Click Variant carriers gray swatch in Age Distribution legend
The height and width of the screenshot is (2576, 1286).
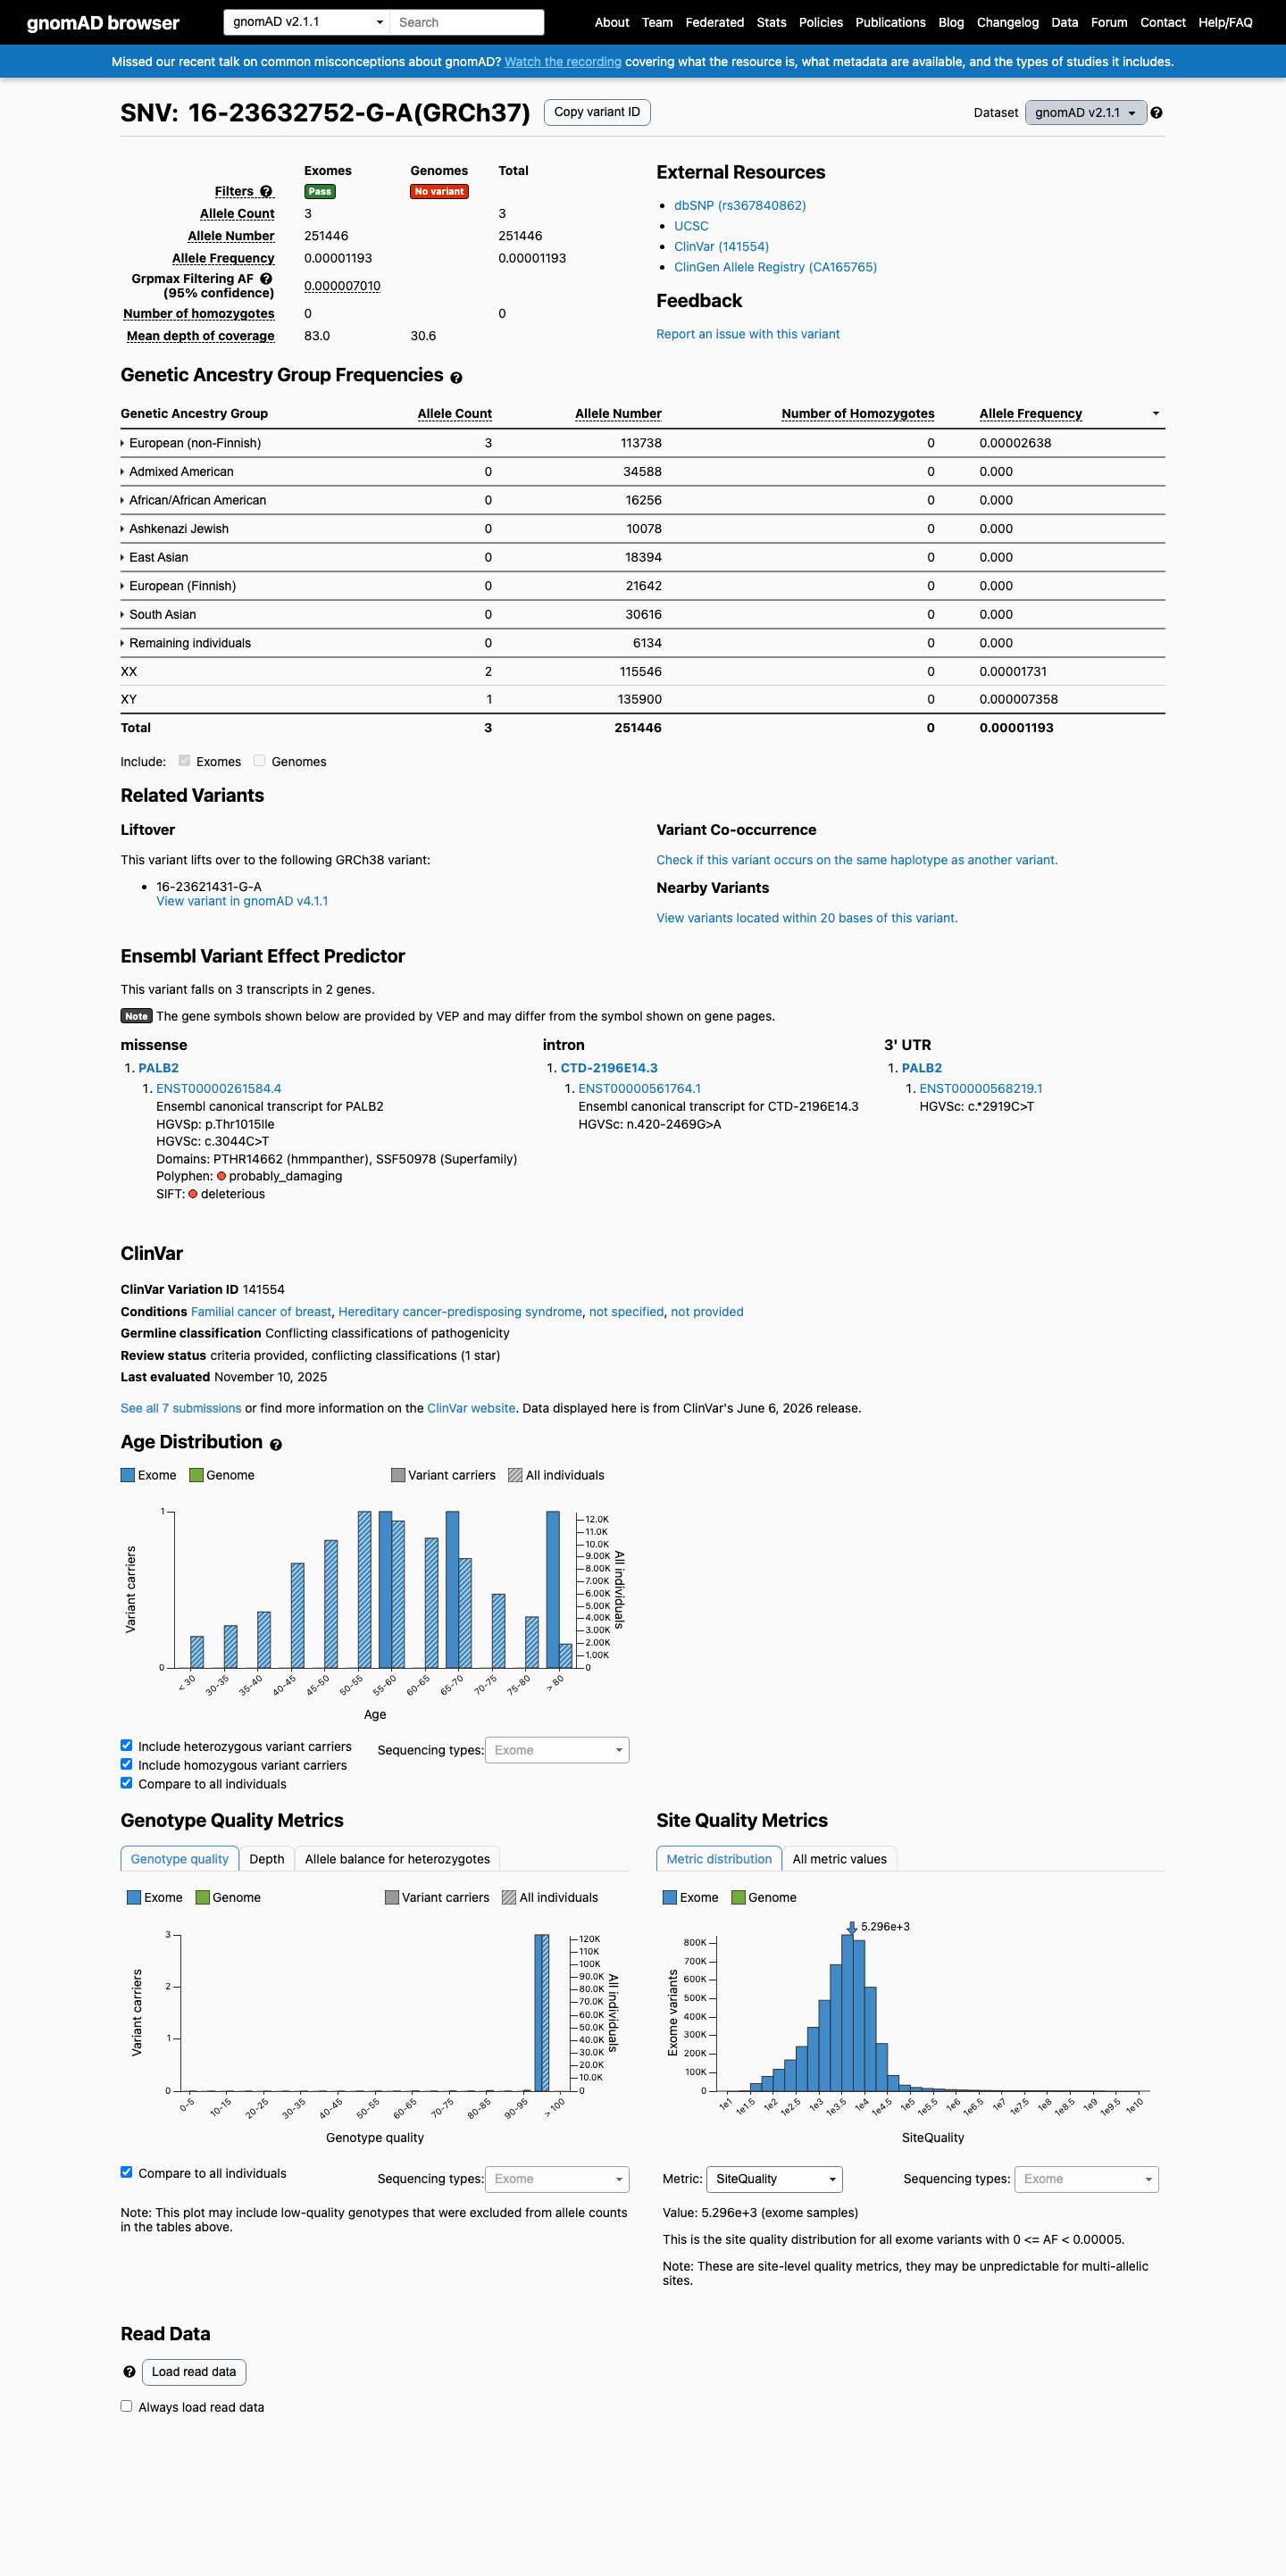398,1475
